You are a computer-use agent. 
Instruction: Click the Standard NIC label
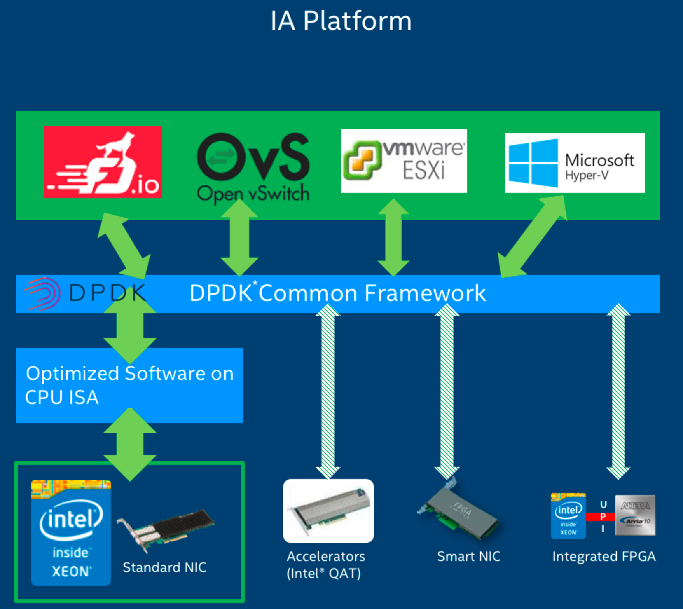[x=165, y=567]
